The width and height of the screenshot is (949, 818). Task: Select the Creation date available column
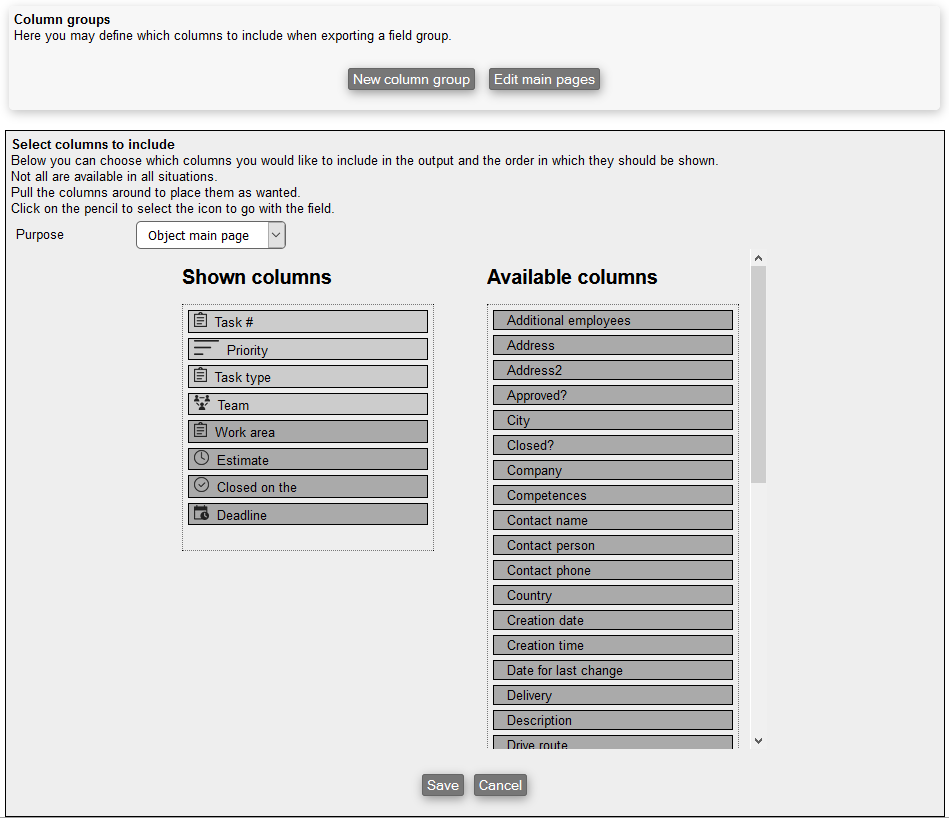coord(612,620)
